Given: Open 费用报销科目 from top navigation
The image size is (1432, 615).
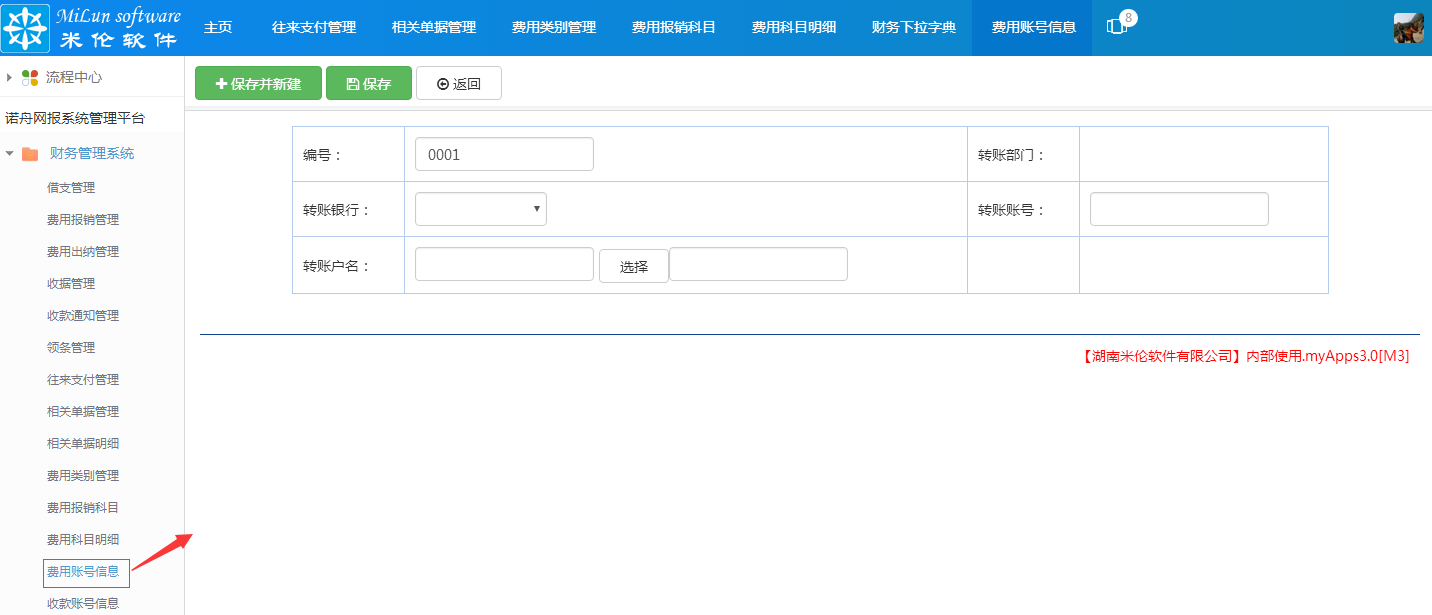Looking at the screenshot, I should [x=674, y=28].
